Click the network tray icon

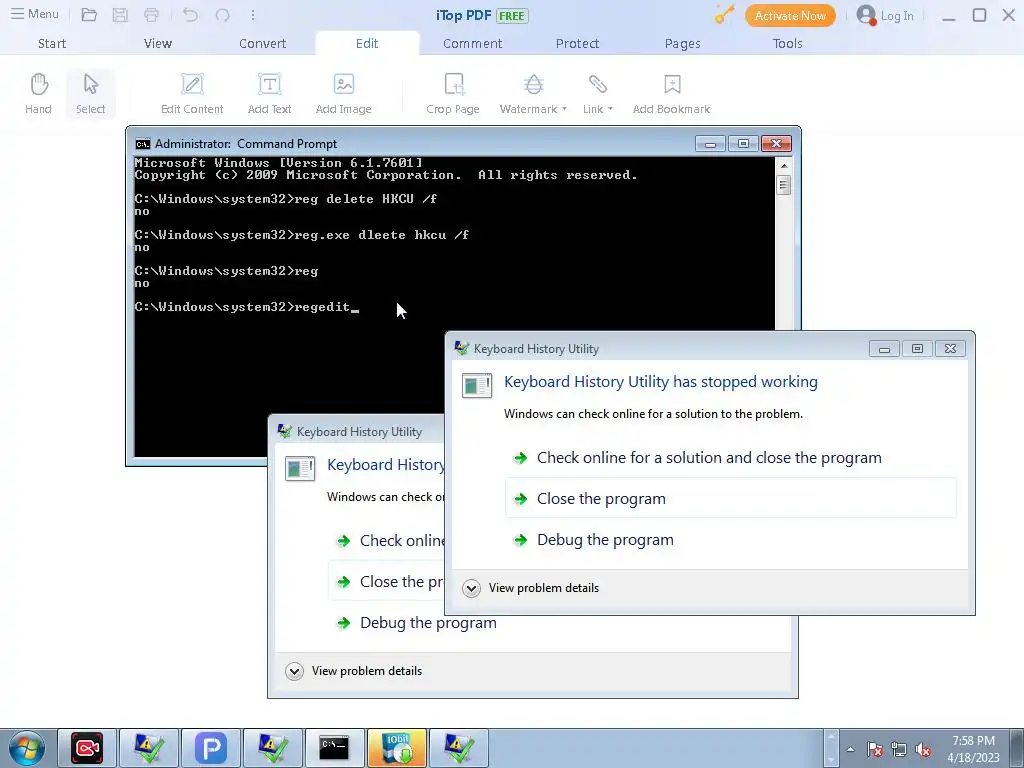click(899, 749)
